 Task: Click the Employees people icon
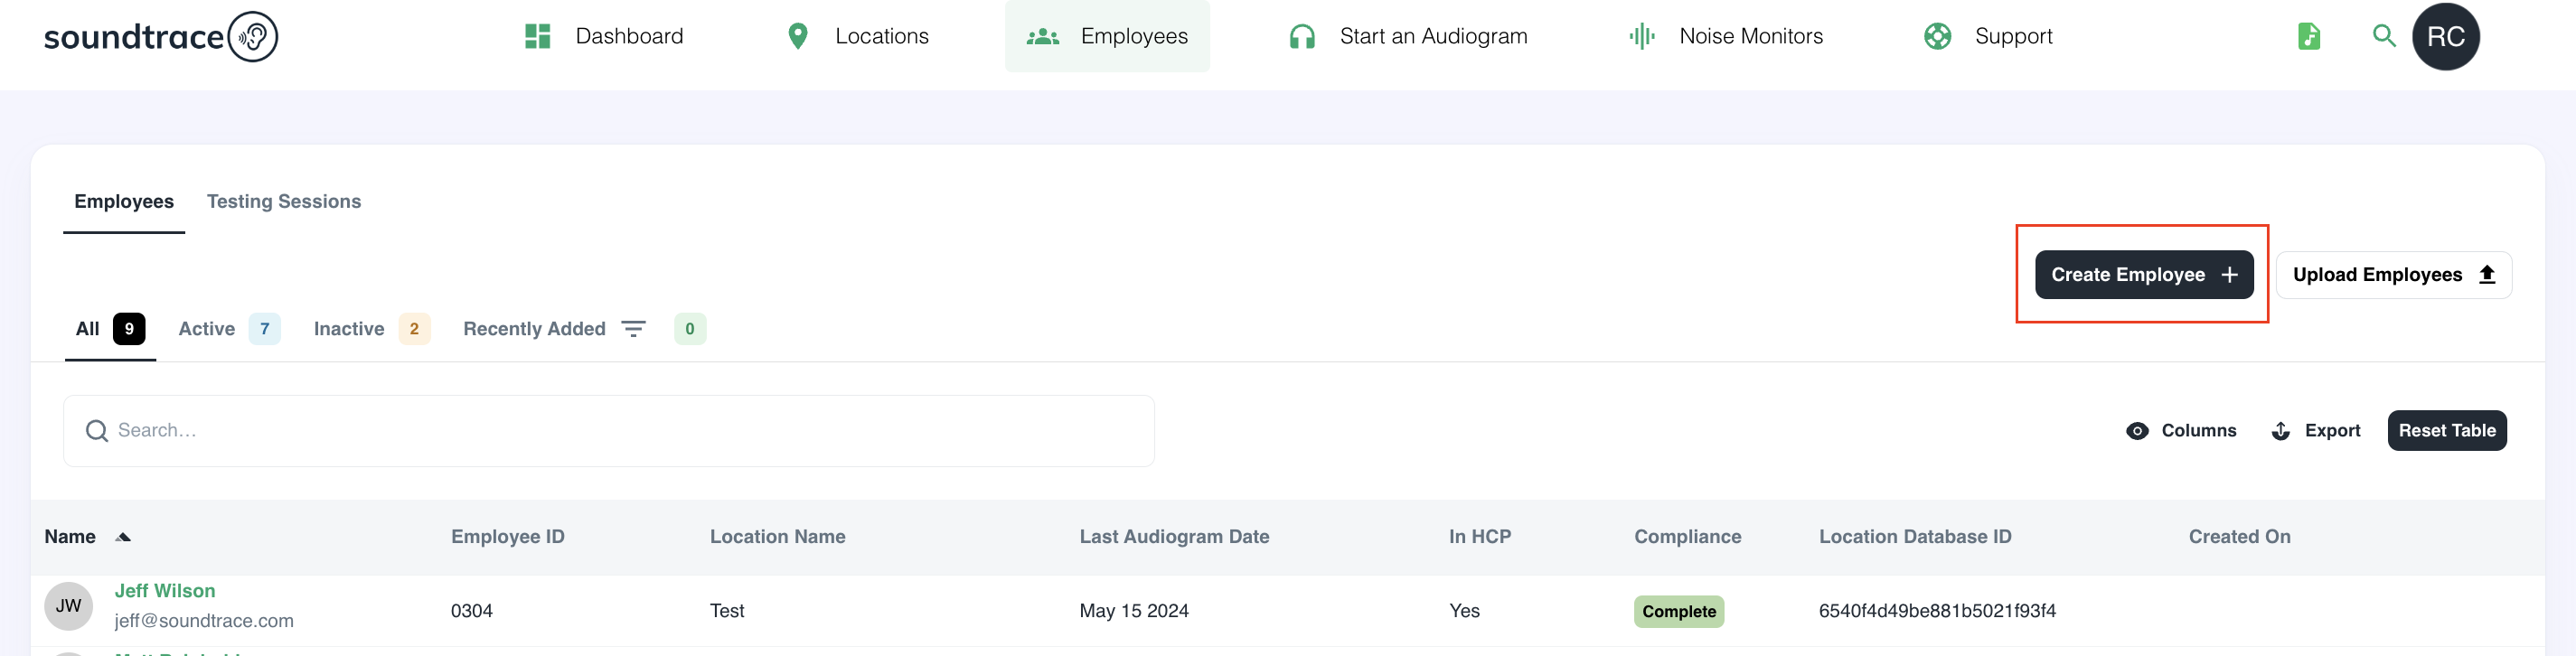pyautogui.click(x=1043, y=37)
